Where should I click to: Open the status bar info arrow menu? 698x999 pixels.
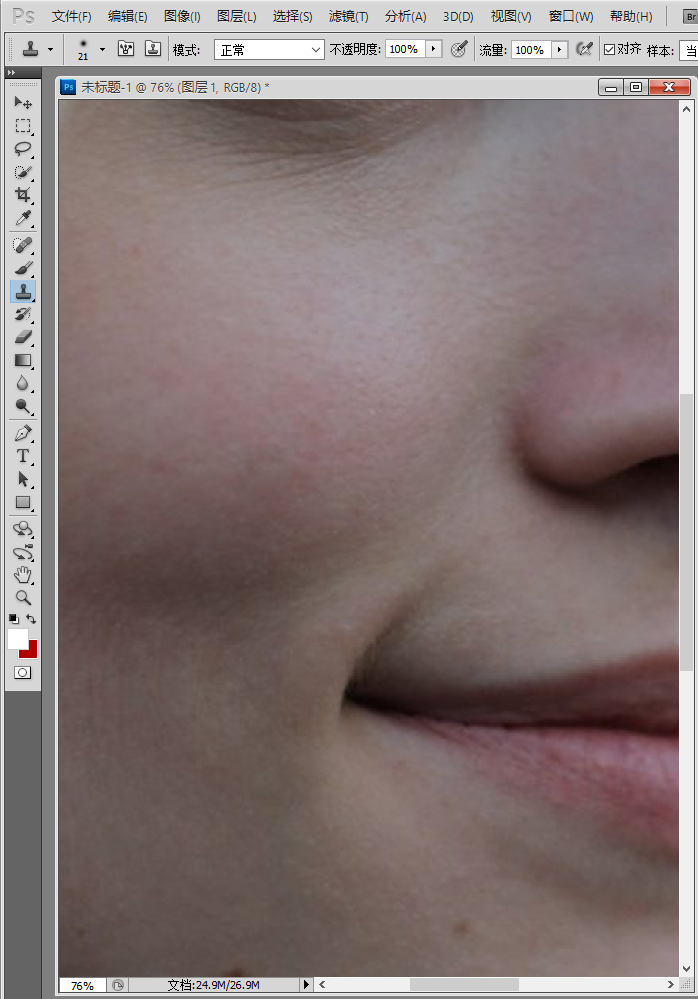click(306, 984)
